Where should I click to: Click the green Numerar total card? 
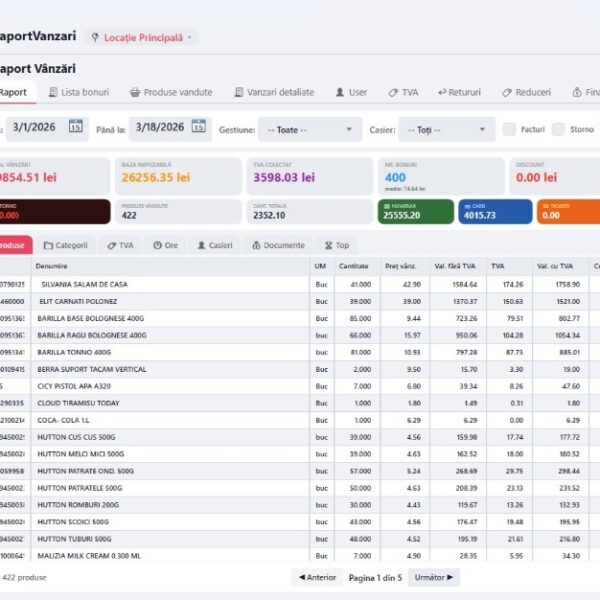[x=416, y=211]
